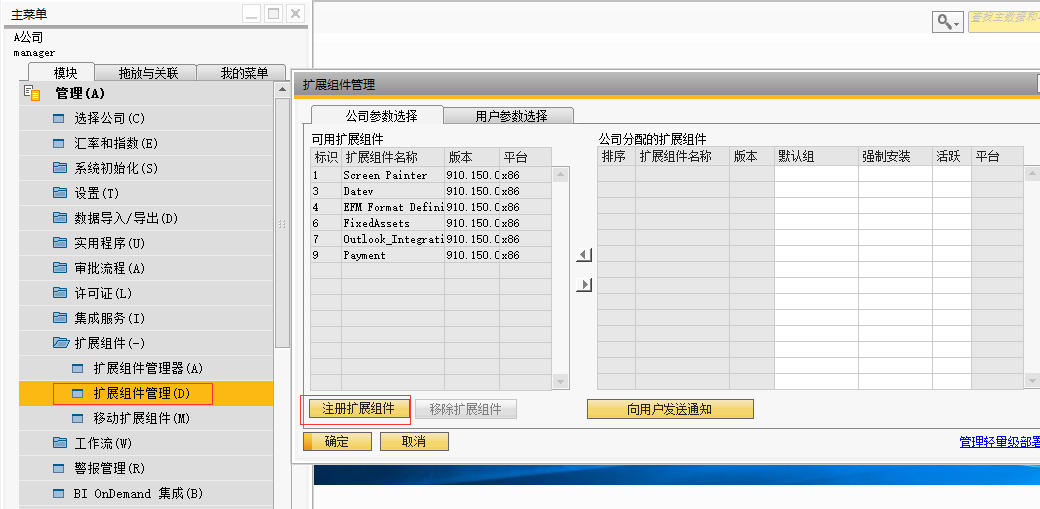This screenshot has height=509, width=1040.
Task: Open the 管理轻量级部署 link
Action: click(x=999, y=442)
